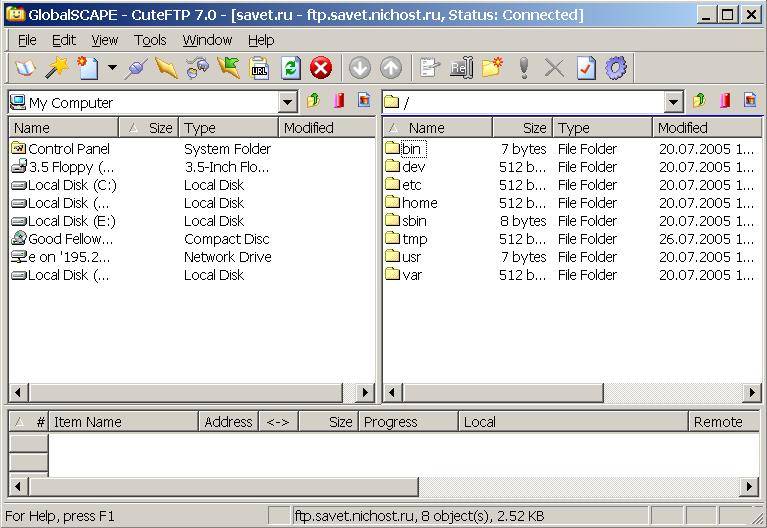Sort remote pane by Name column
767x528 pixels.
coord(438,128)
